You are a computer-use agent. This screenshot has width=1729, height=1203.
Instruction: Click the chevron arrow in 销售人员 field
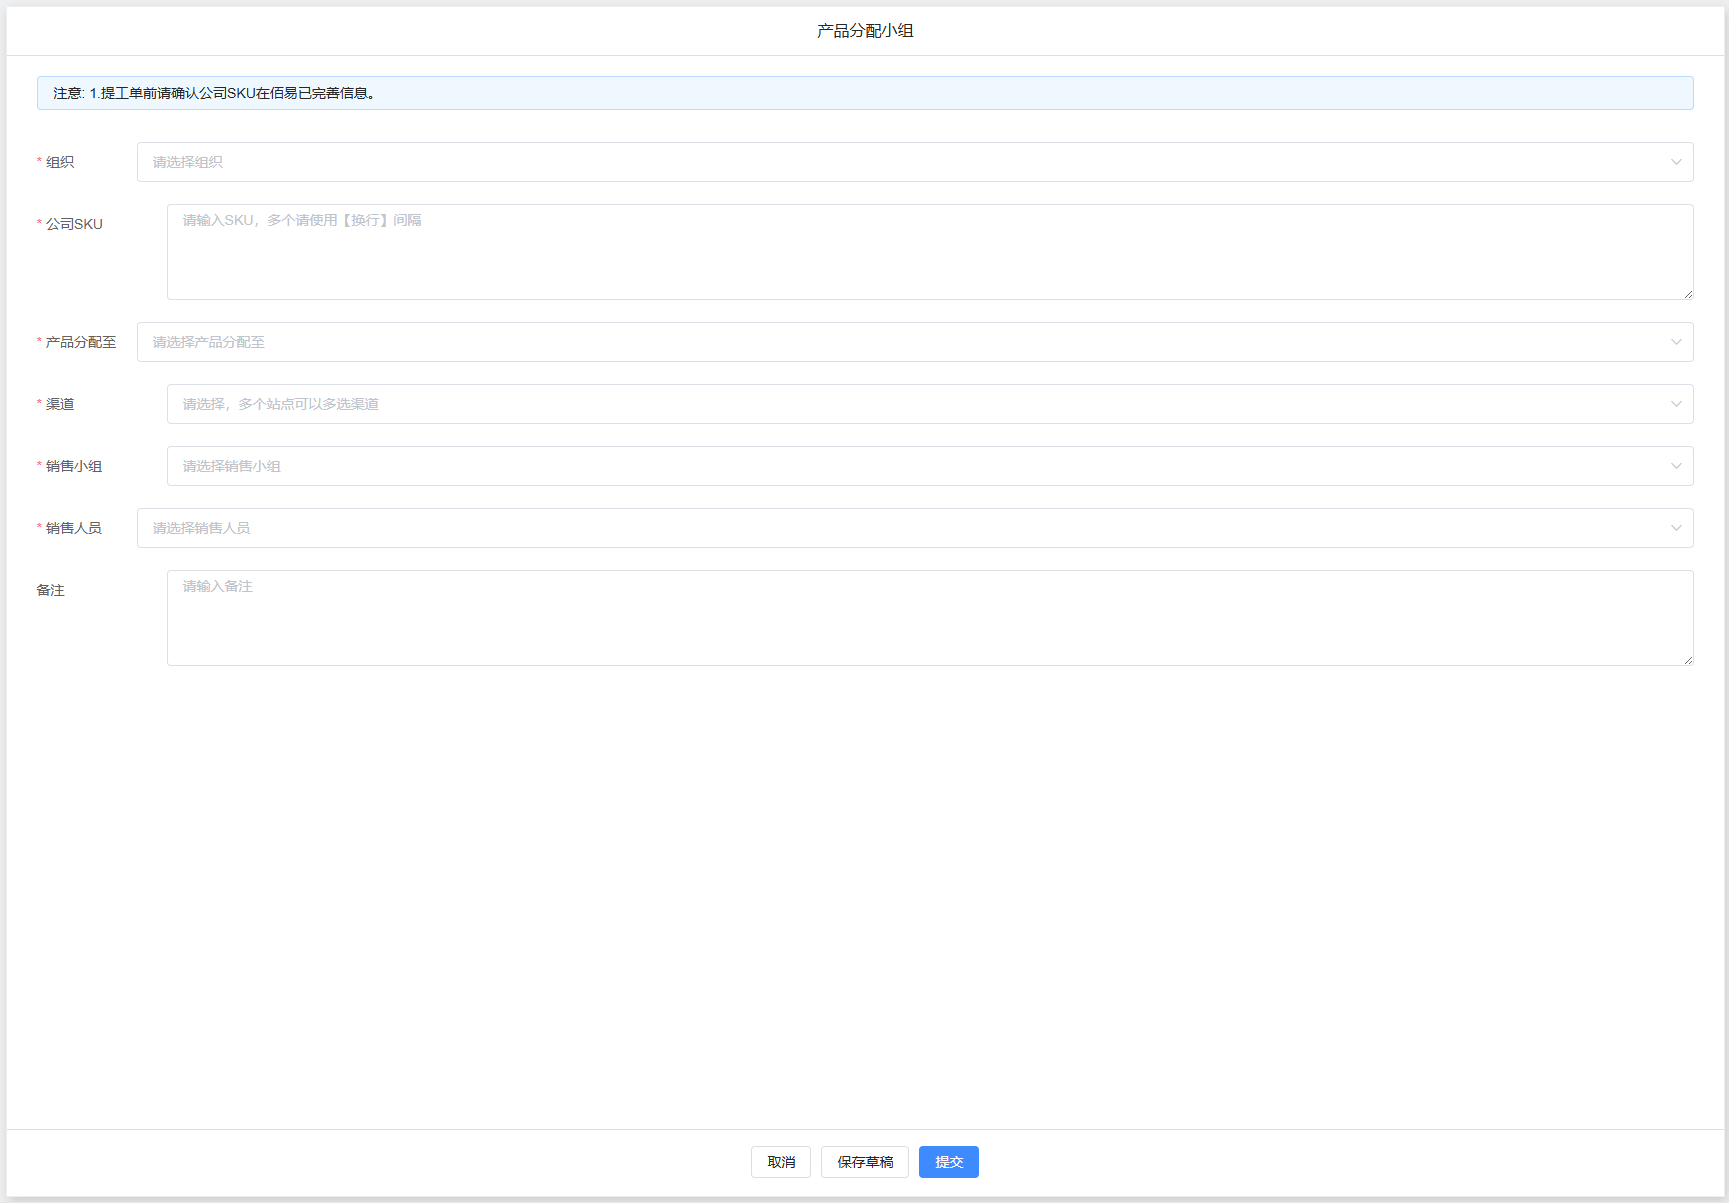(x=1676, y=528)
